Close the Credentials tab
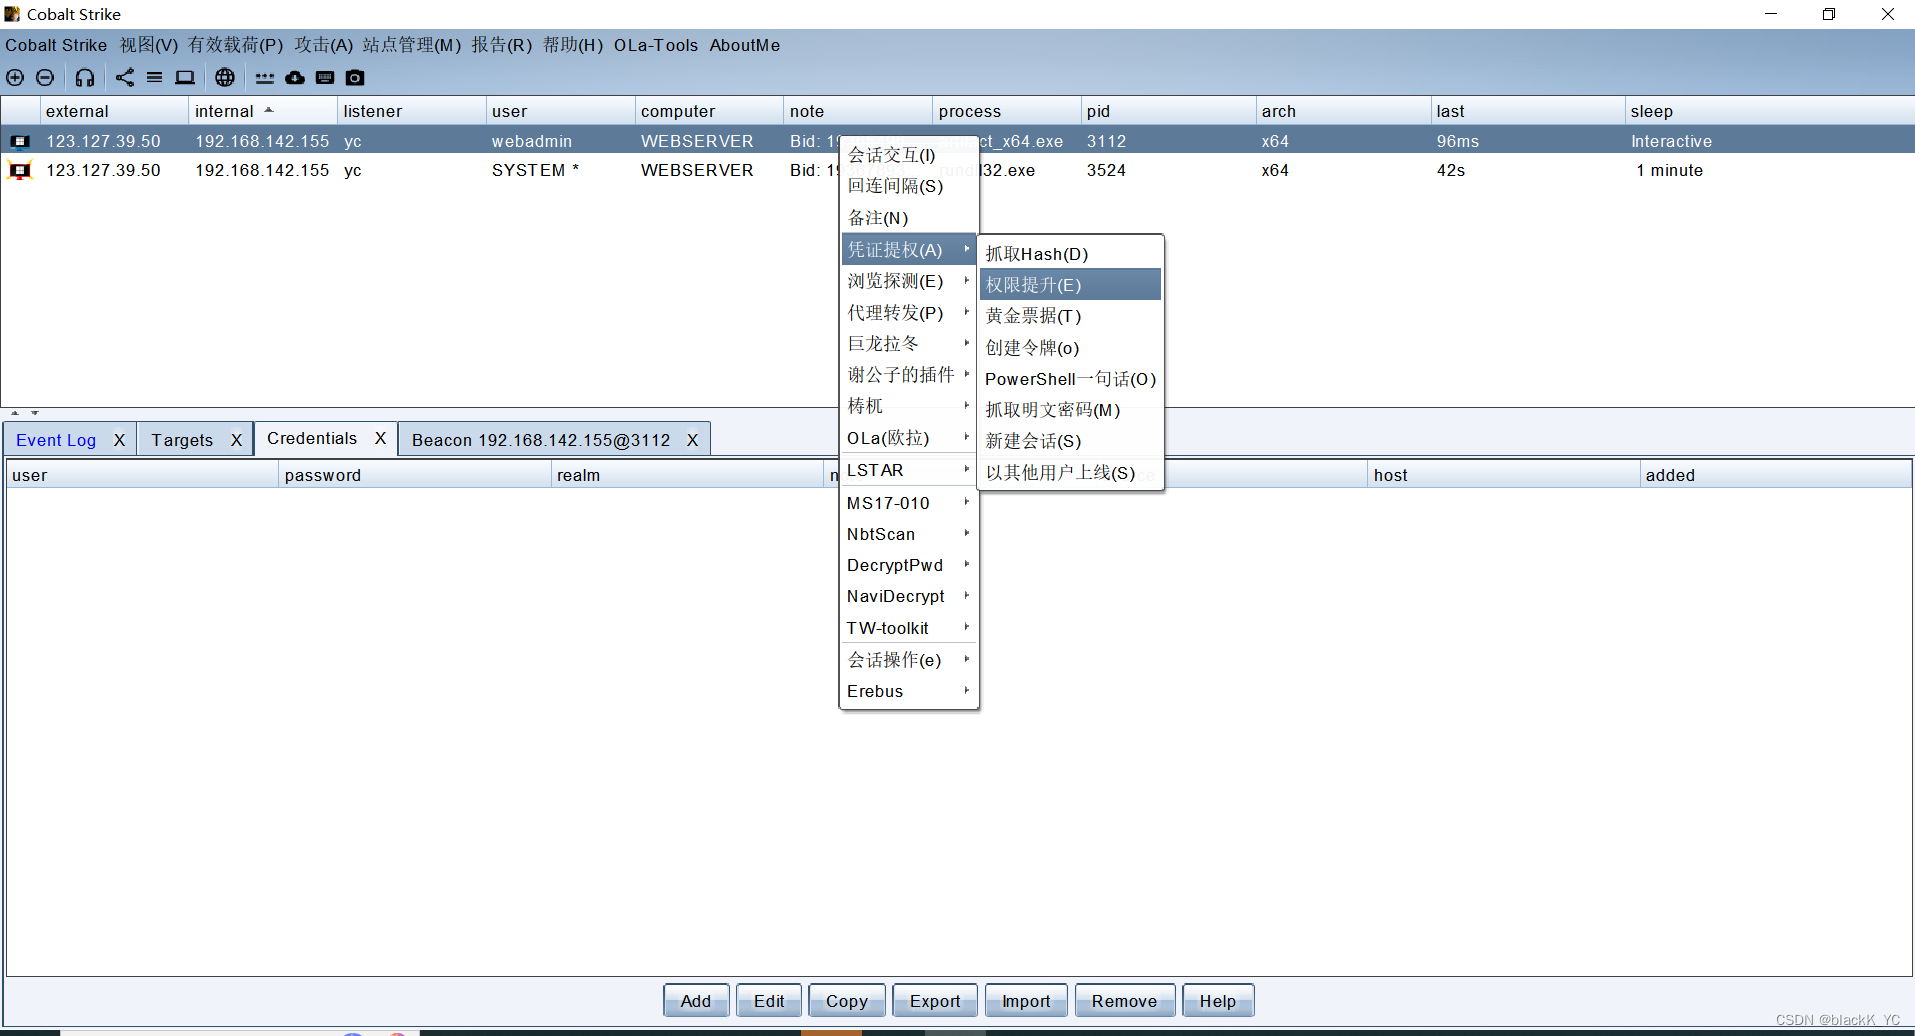Viewport: 1915px width, 1036px height. tap(380, 438)
